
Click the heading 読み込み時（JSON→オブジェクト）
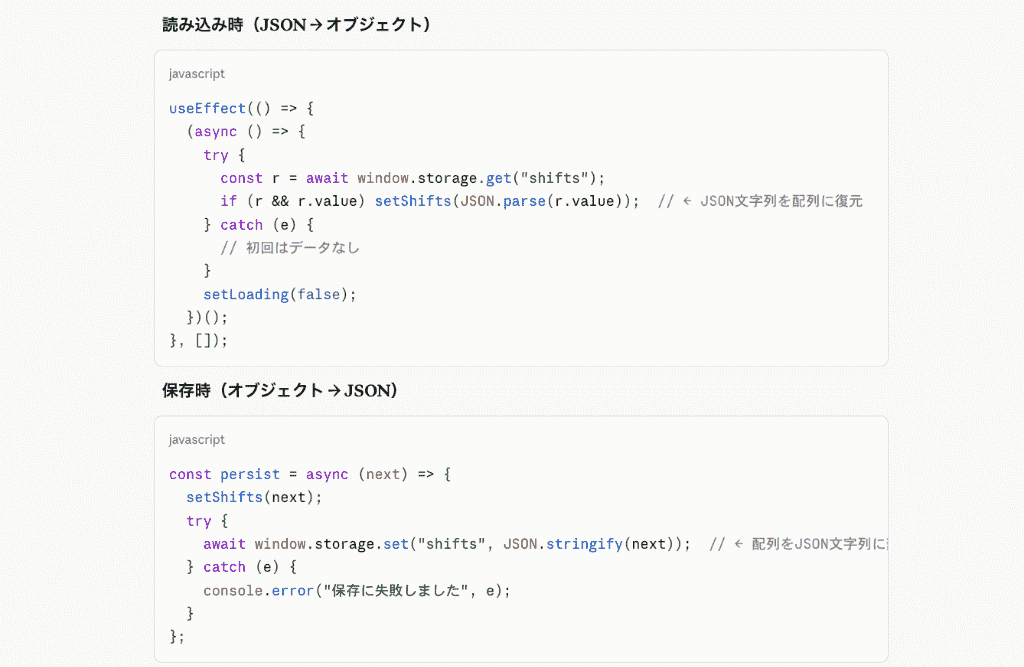coord(296,25)
